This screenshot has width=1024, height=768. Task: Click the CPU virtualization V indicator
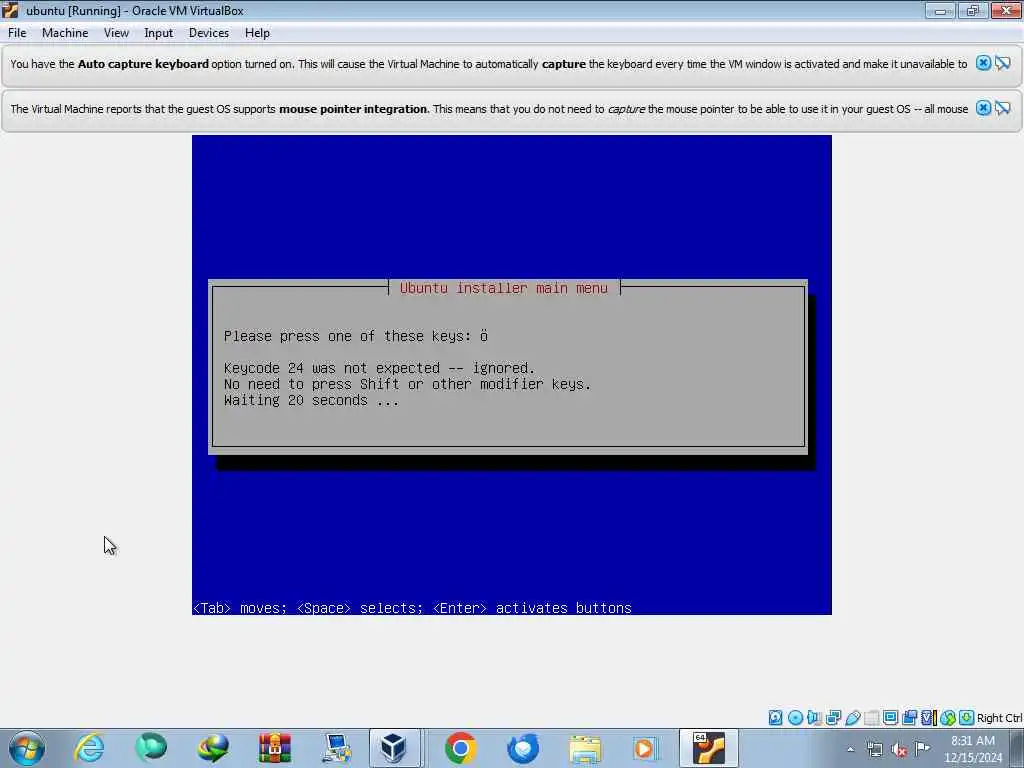[x=927, y=718]
